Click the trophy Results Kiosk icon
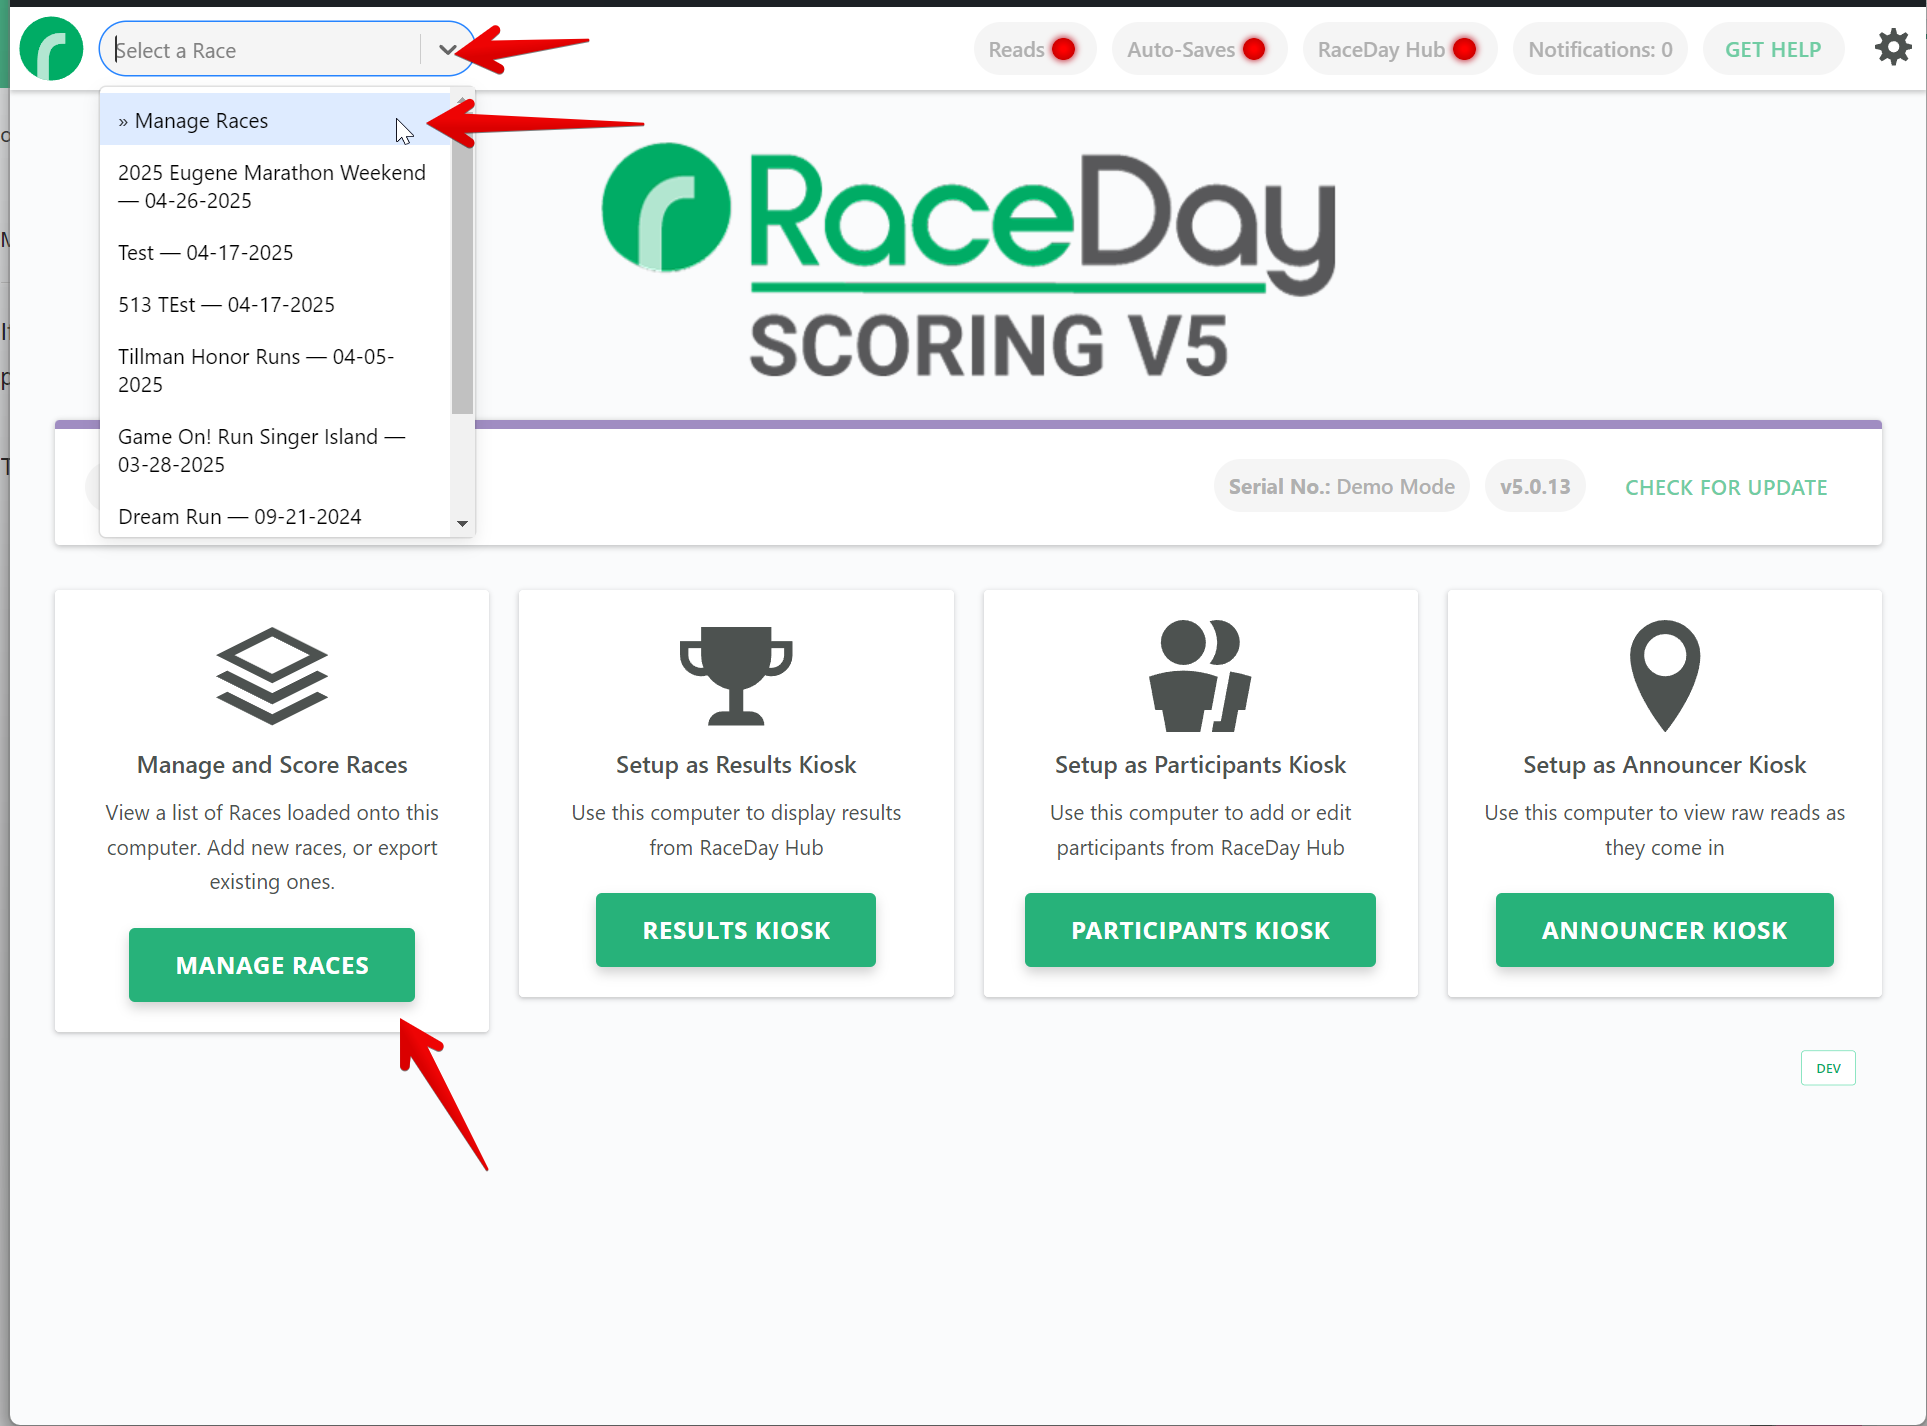Screen dimensions: 1927x1426 [736, 676]
